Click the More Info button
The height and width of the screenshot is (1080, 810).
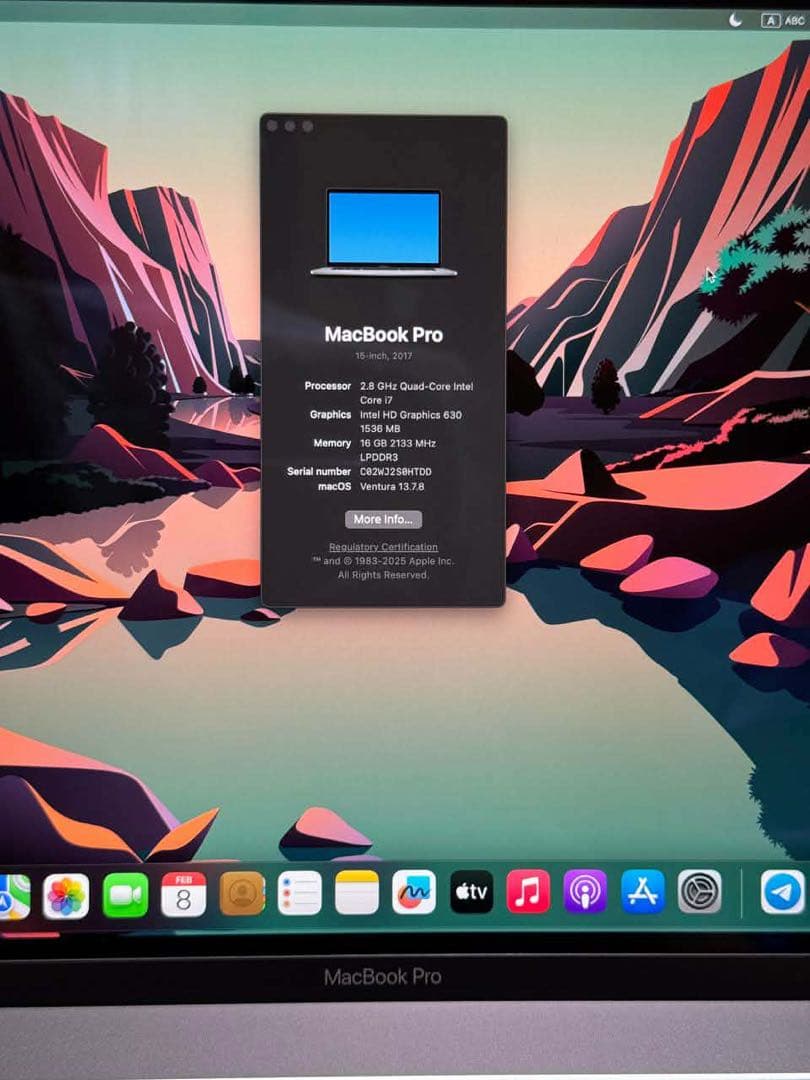coord(384,519)
